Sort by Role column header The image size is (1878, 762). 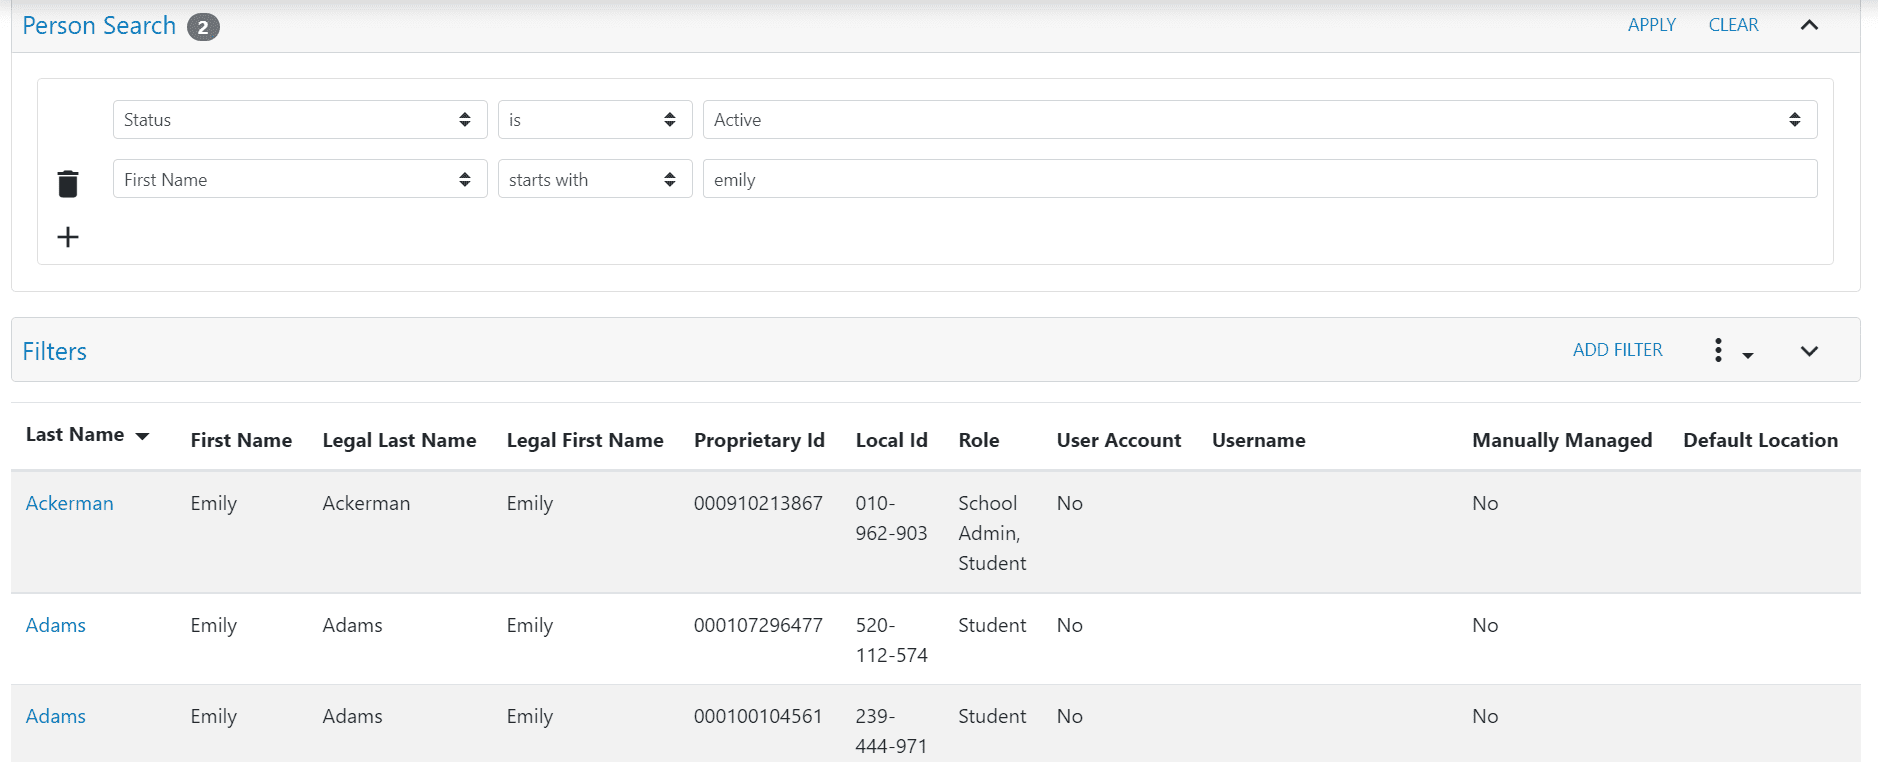[x=978, y=440]
